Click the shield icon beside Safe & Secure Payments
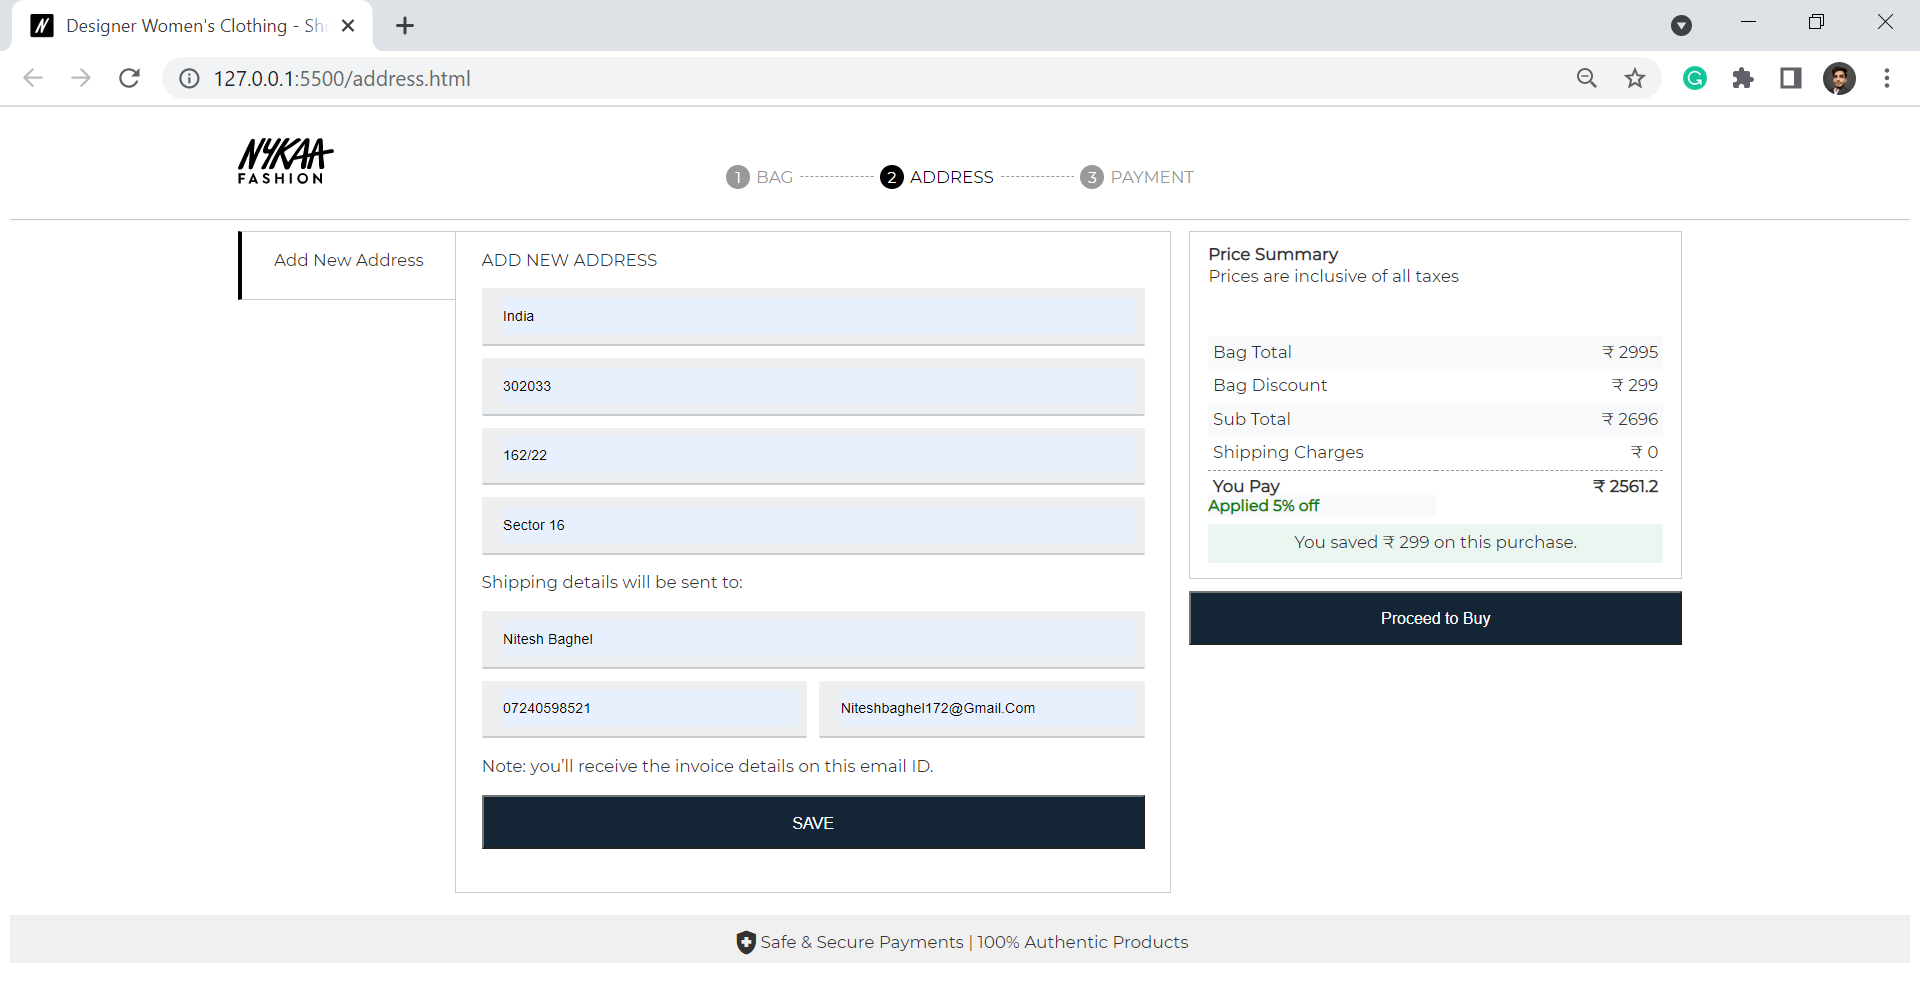Viewport: 1920px width, 1008px height. tap(745, 941)
